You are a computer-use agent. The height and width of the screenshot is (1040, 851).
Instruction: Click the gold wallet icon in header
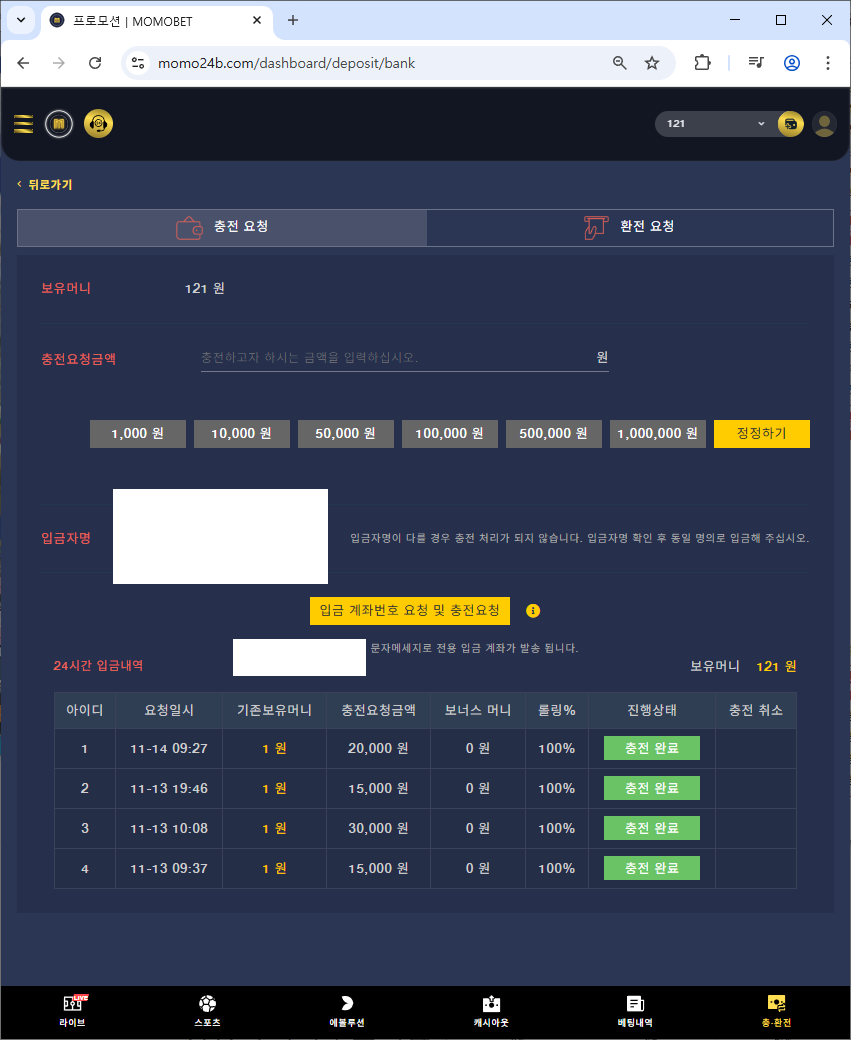click(790, 124)
